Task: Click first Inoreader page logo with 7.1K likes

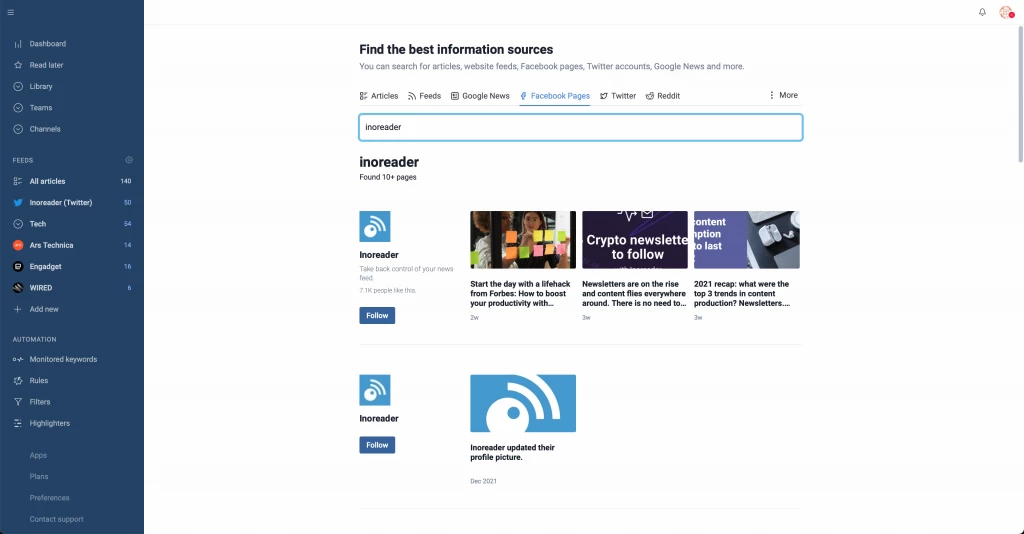Action: pos(375,227)
